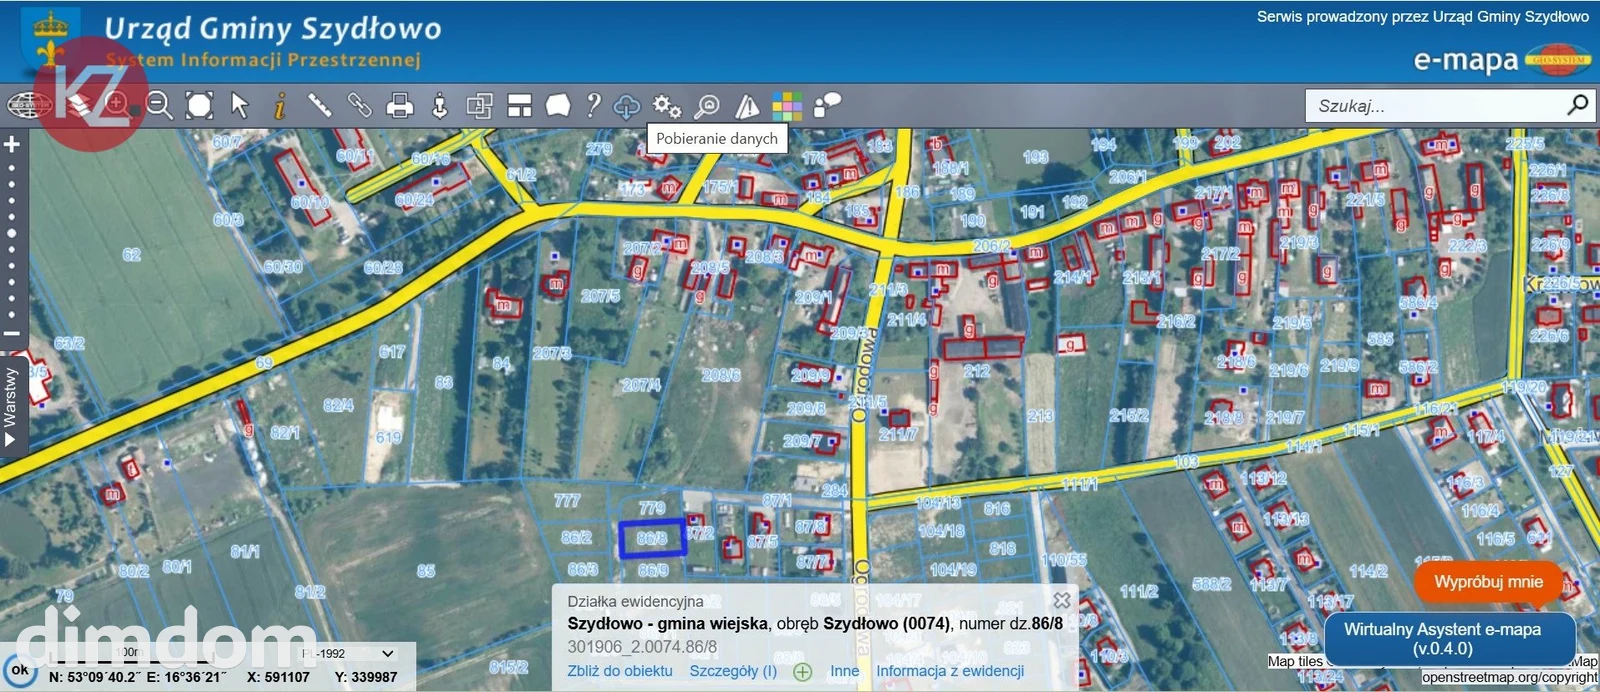Open the 'Szczegóły (I)' link
The width and height of the screenshot is (1600, 692).
tap(733, 671)
